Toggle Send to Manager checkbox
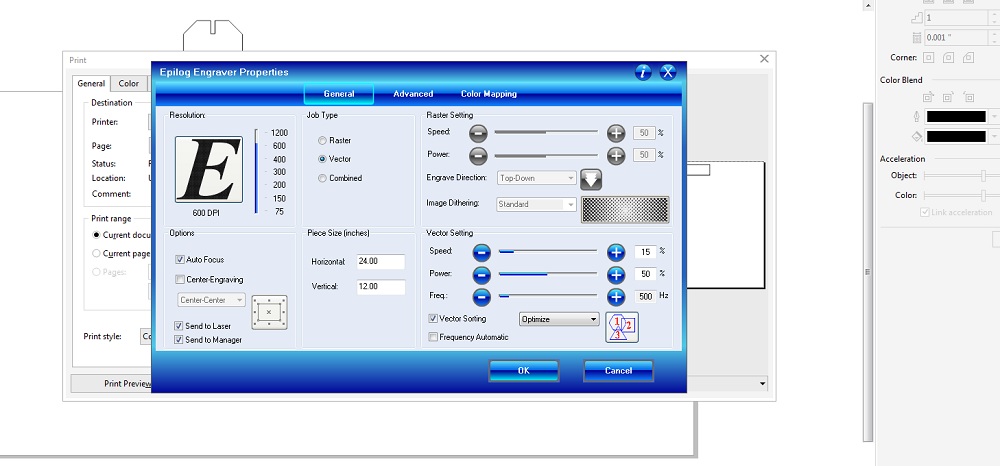 179,340
